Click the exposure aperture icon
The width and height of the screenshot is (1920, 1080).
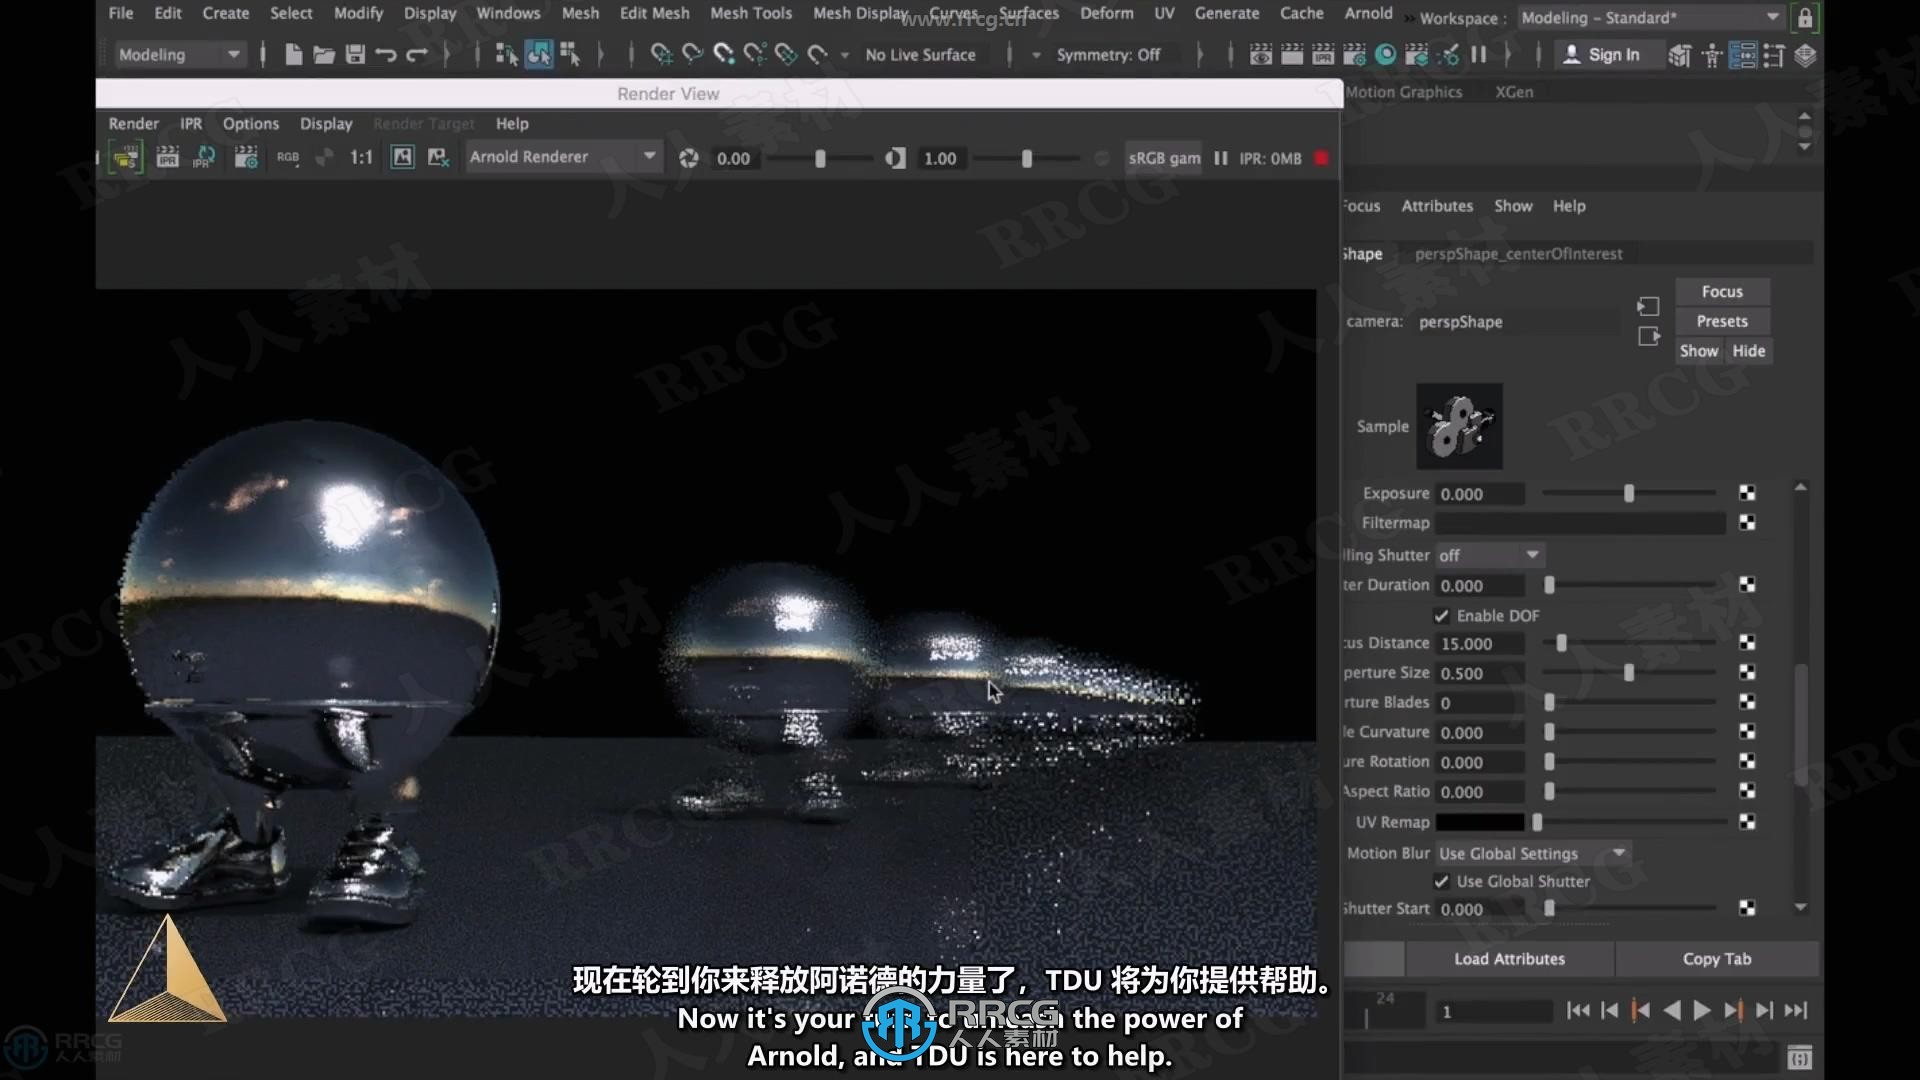pos(688,158)
